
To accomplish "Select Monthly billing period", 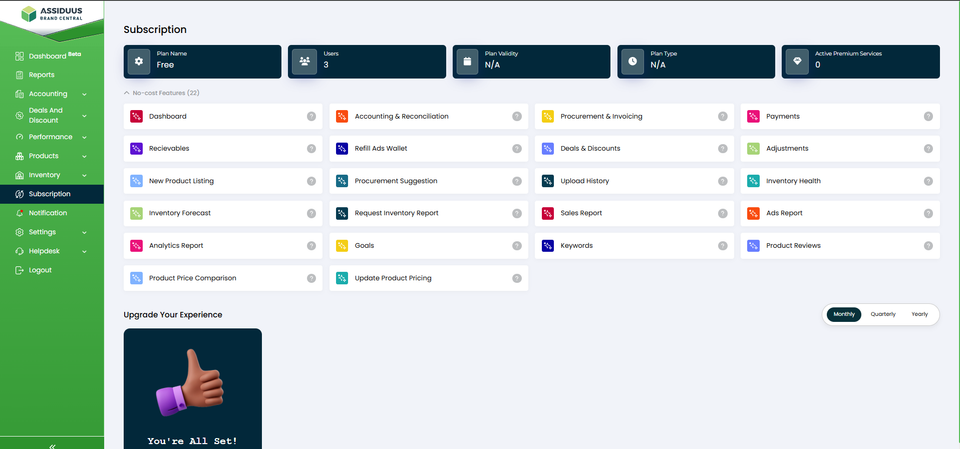I will point(844,314).
